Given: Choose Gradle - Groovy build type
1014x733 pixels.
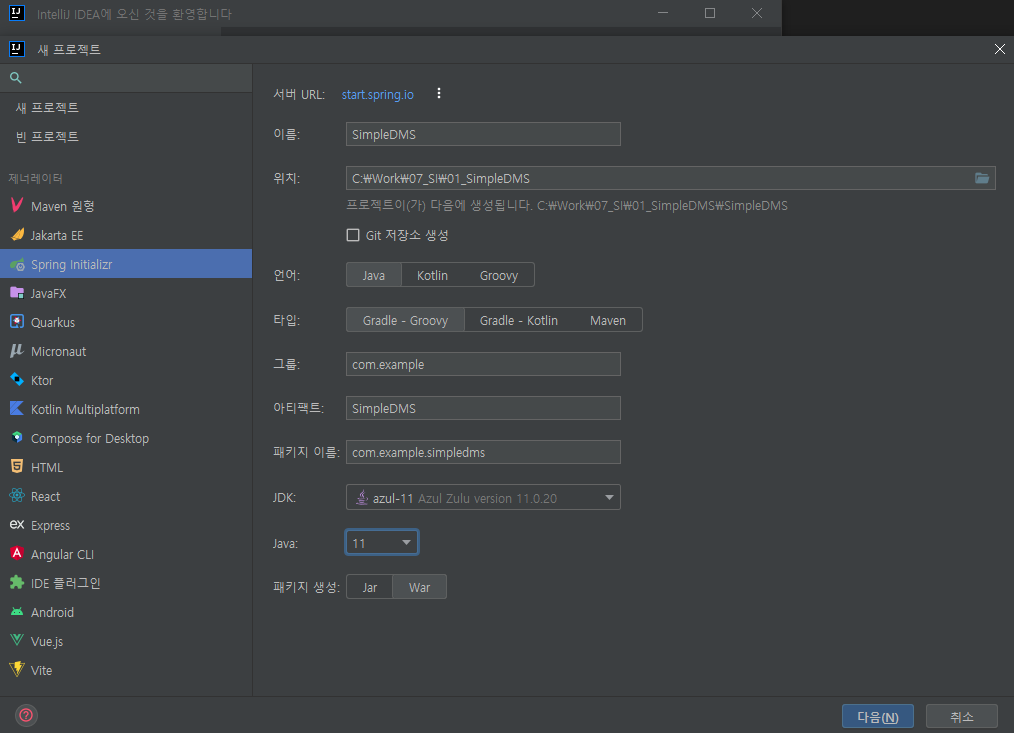Looking at the screenshot, I should [x=405, y=320].
